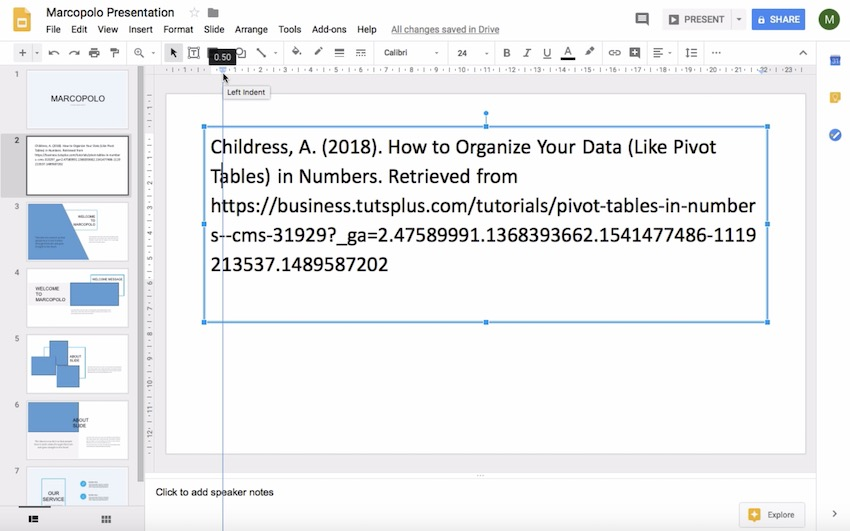Select the Text box tool
Viewport: 850px width, 531px height.
point(194,53)
